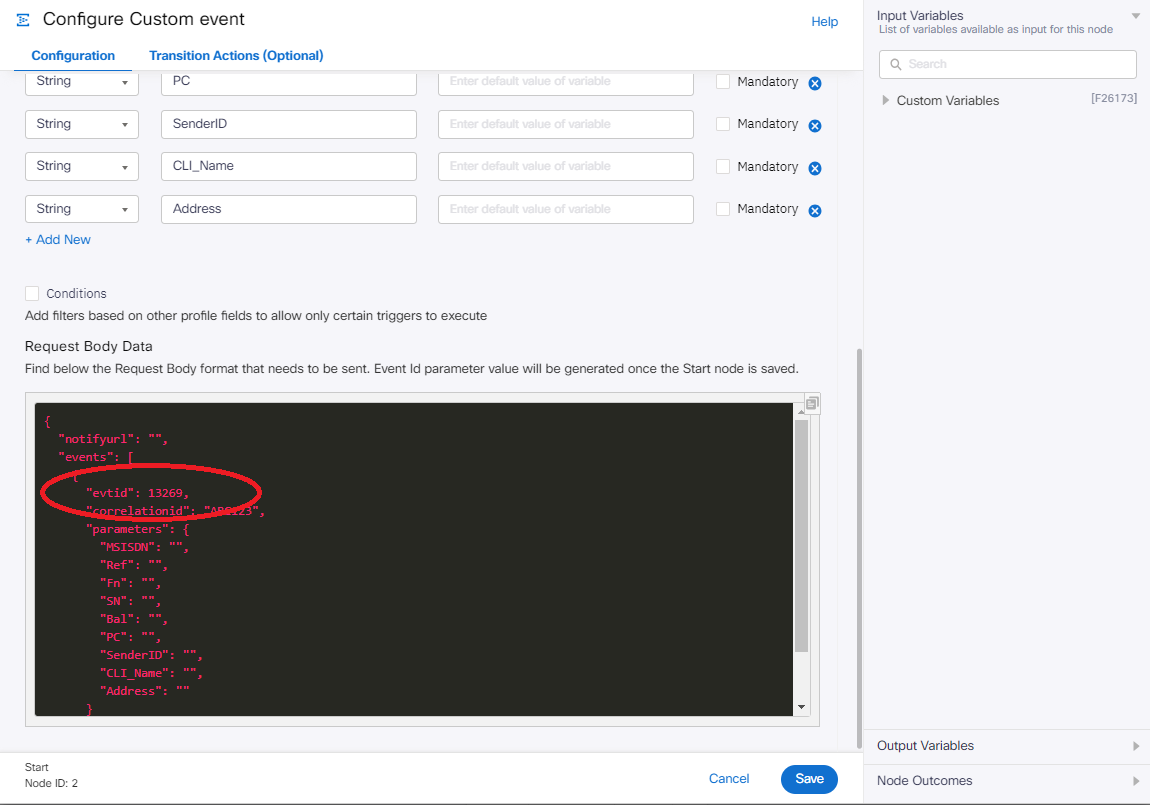Collapse the Input Variables panel arrow
1150x805 pixels.
coord(1135,16)
